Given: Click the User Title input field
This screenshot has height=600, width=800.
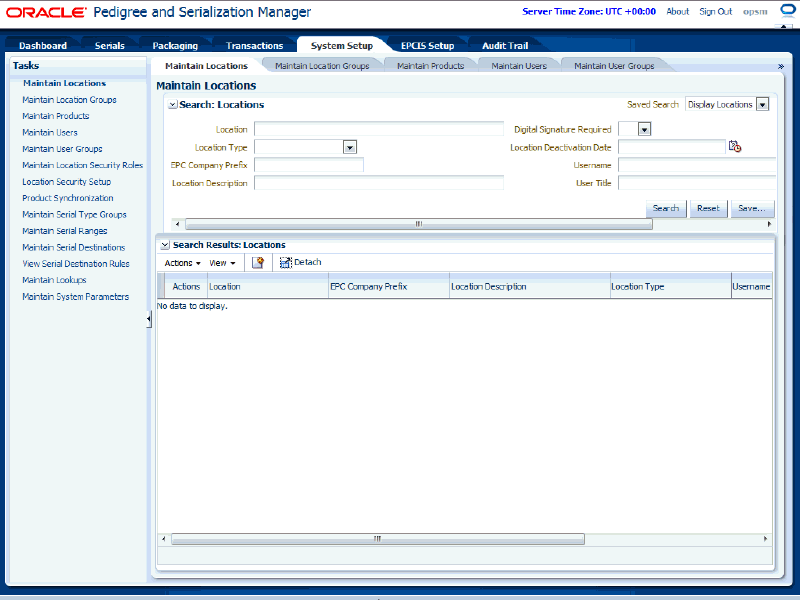Looking at the screenshot, I should coord(697,183).
